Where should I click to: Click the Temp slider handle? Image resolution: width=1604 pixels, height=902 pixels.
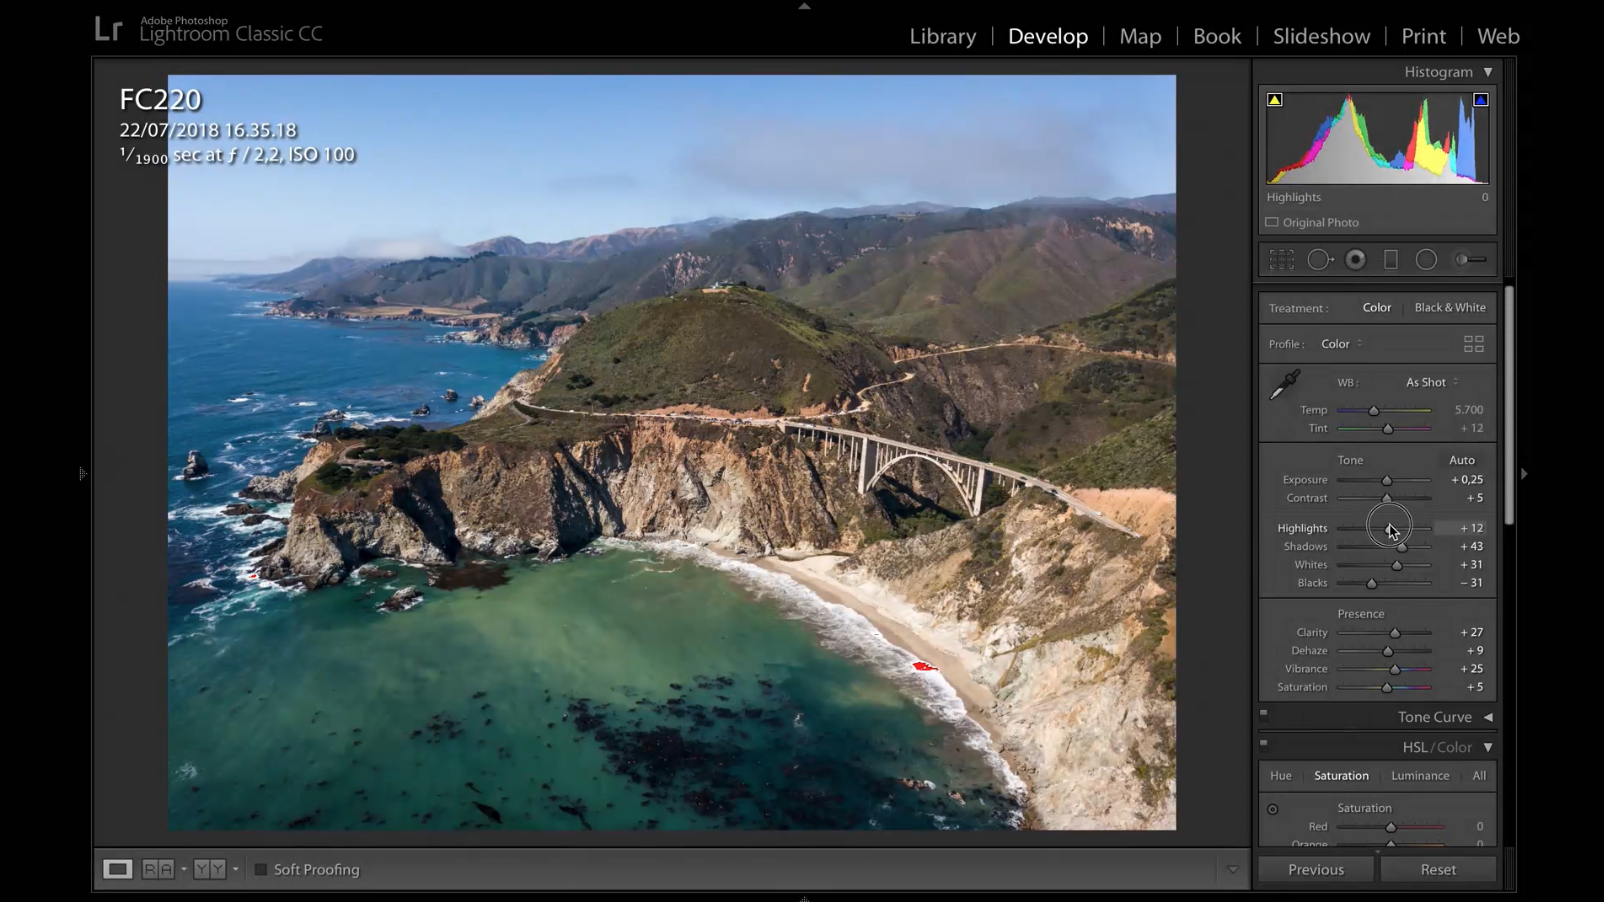click(x=1374, y=411)
